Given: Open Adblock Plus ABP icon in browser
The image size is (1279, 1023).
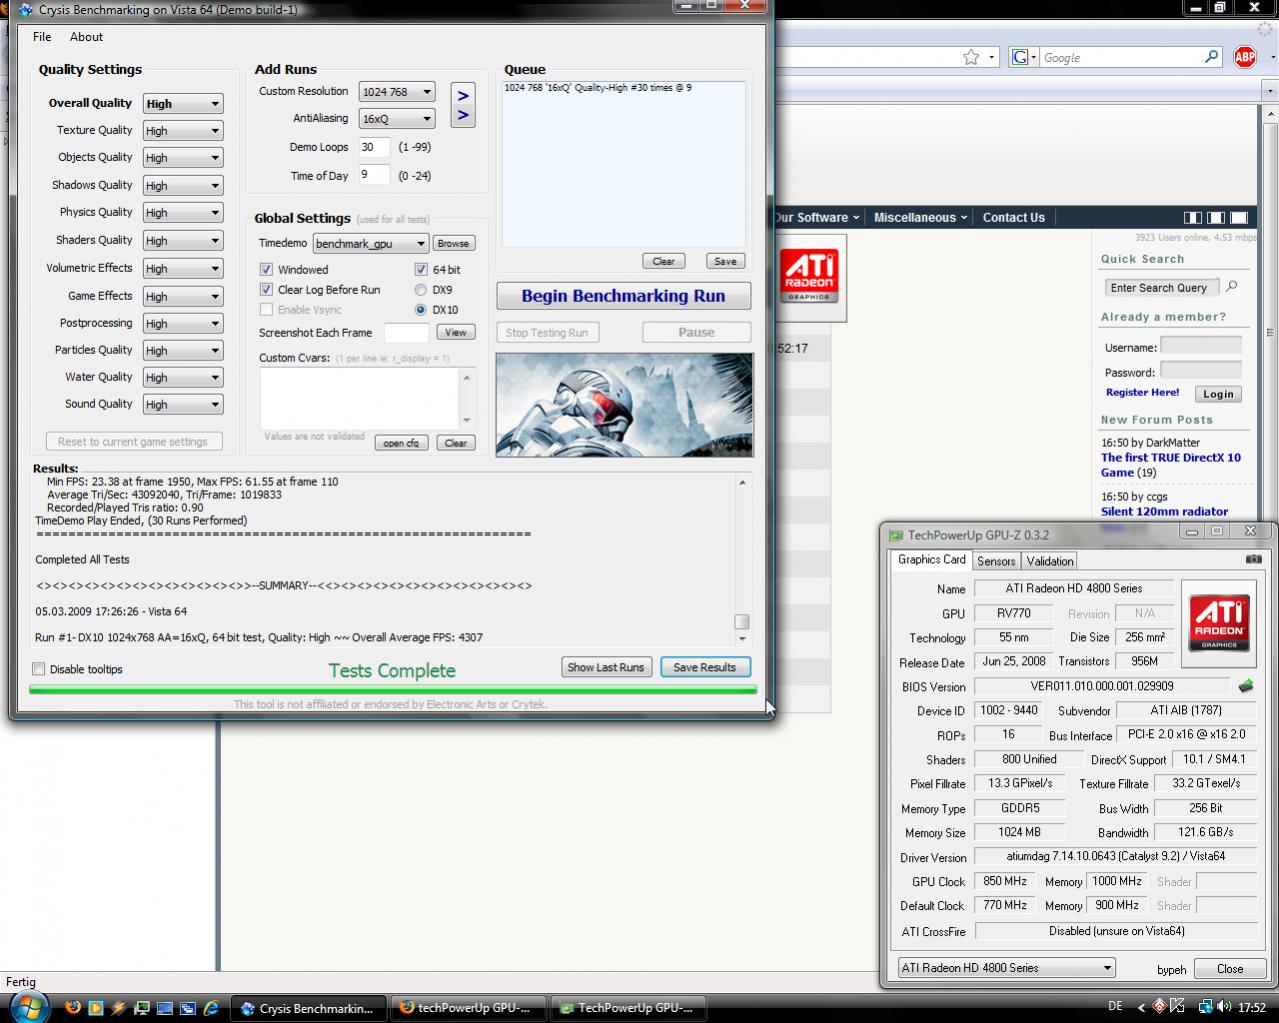Looking at the screenshot, I should click(1245, 57).
